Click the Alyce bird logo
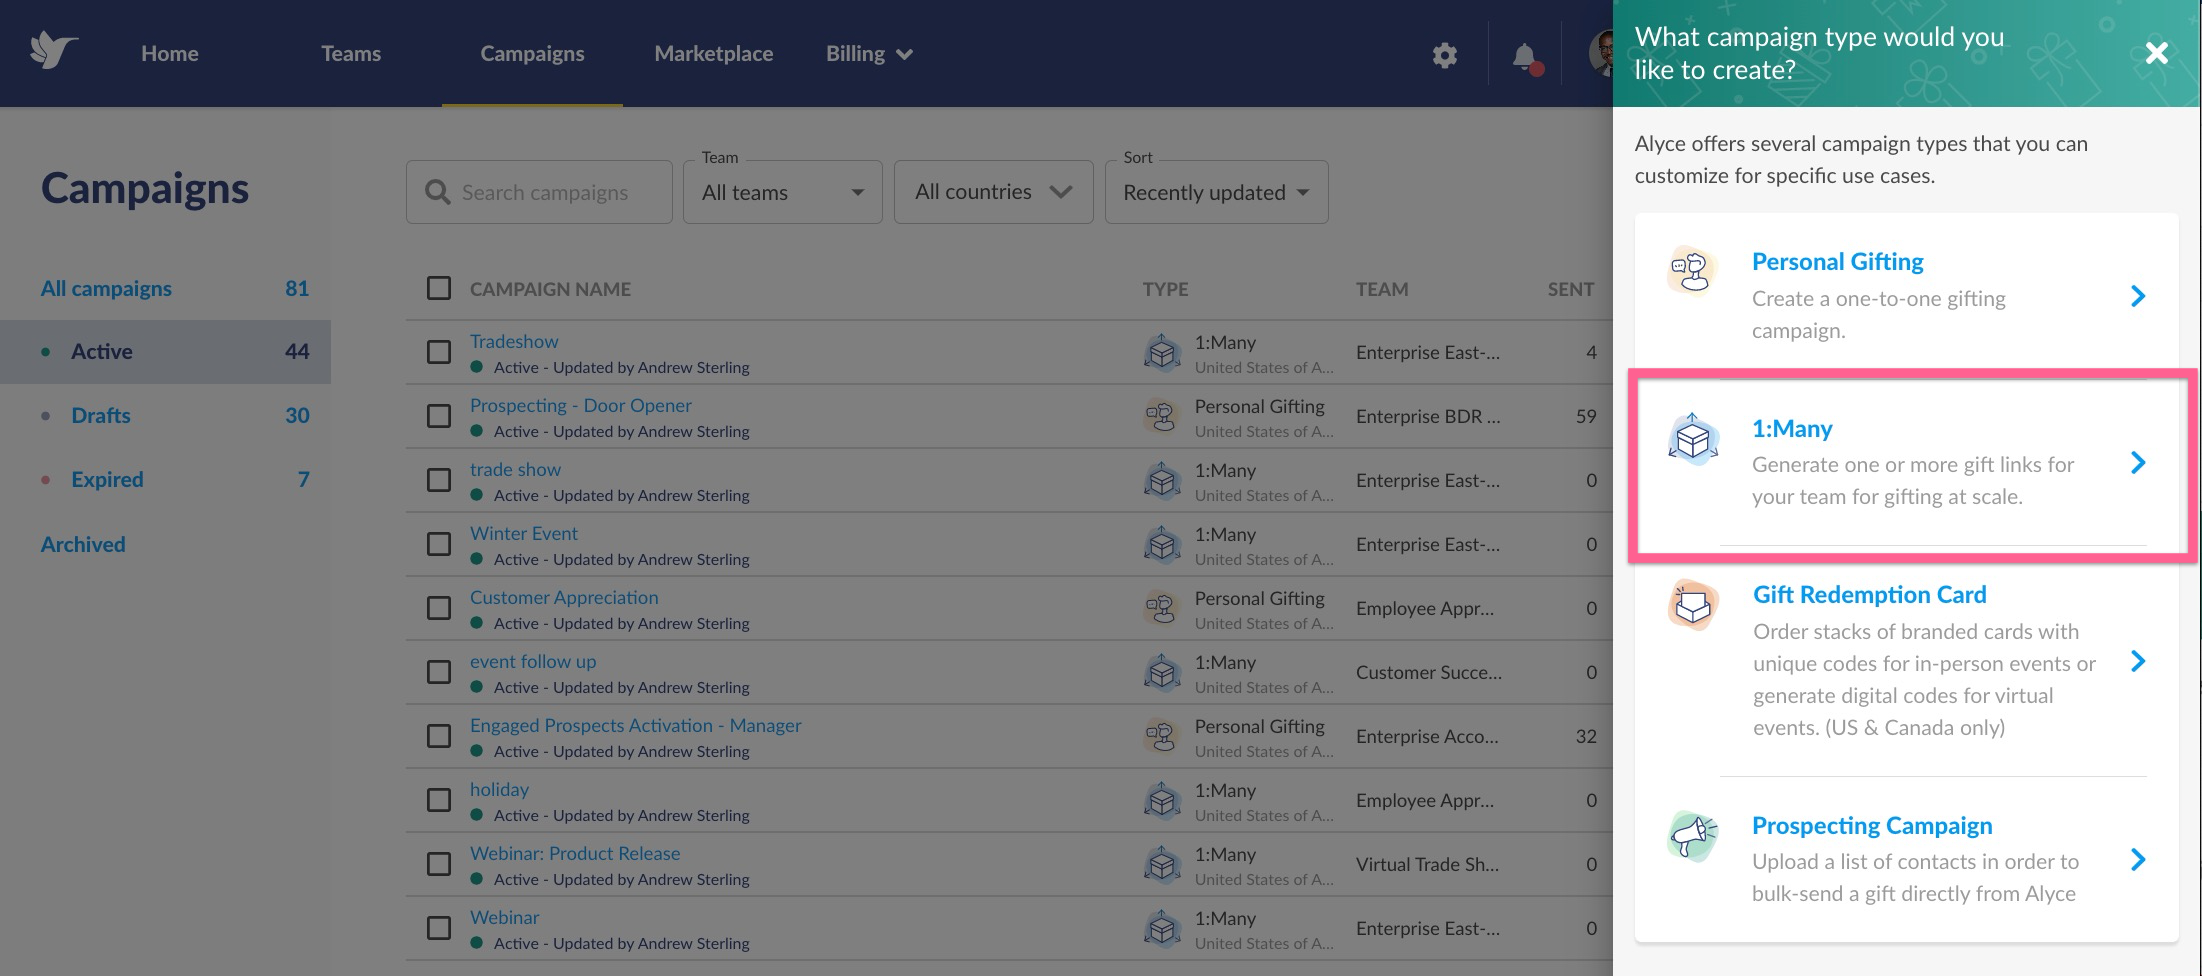 click(54, 50)
